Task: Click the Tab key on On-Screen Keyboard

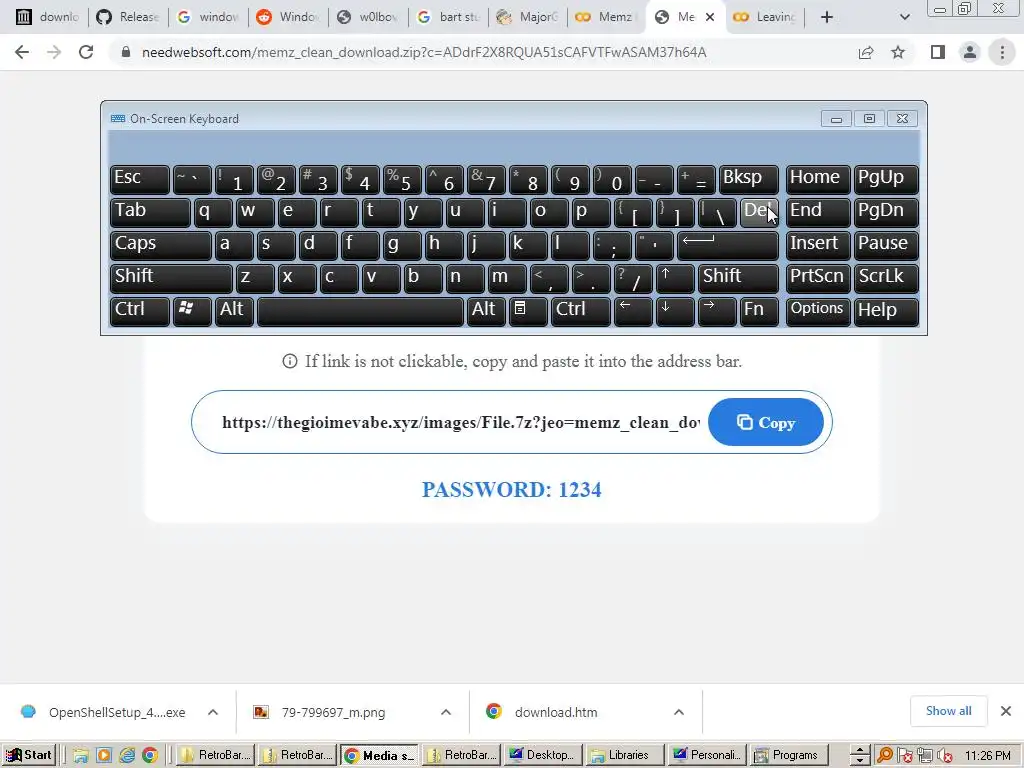Action: [x=150, y=212]
